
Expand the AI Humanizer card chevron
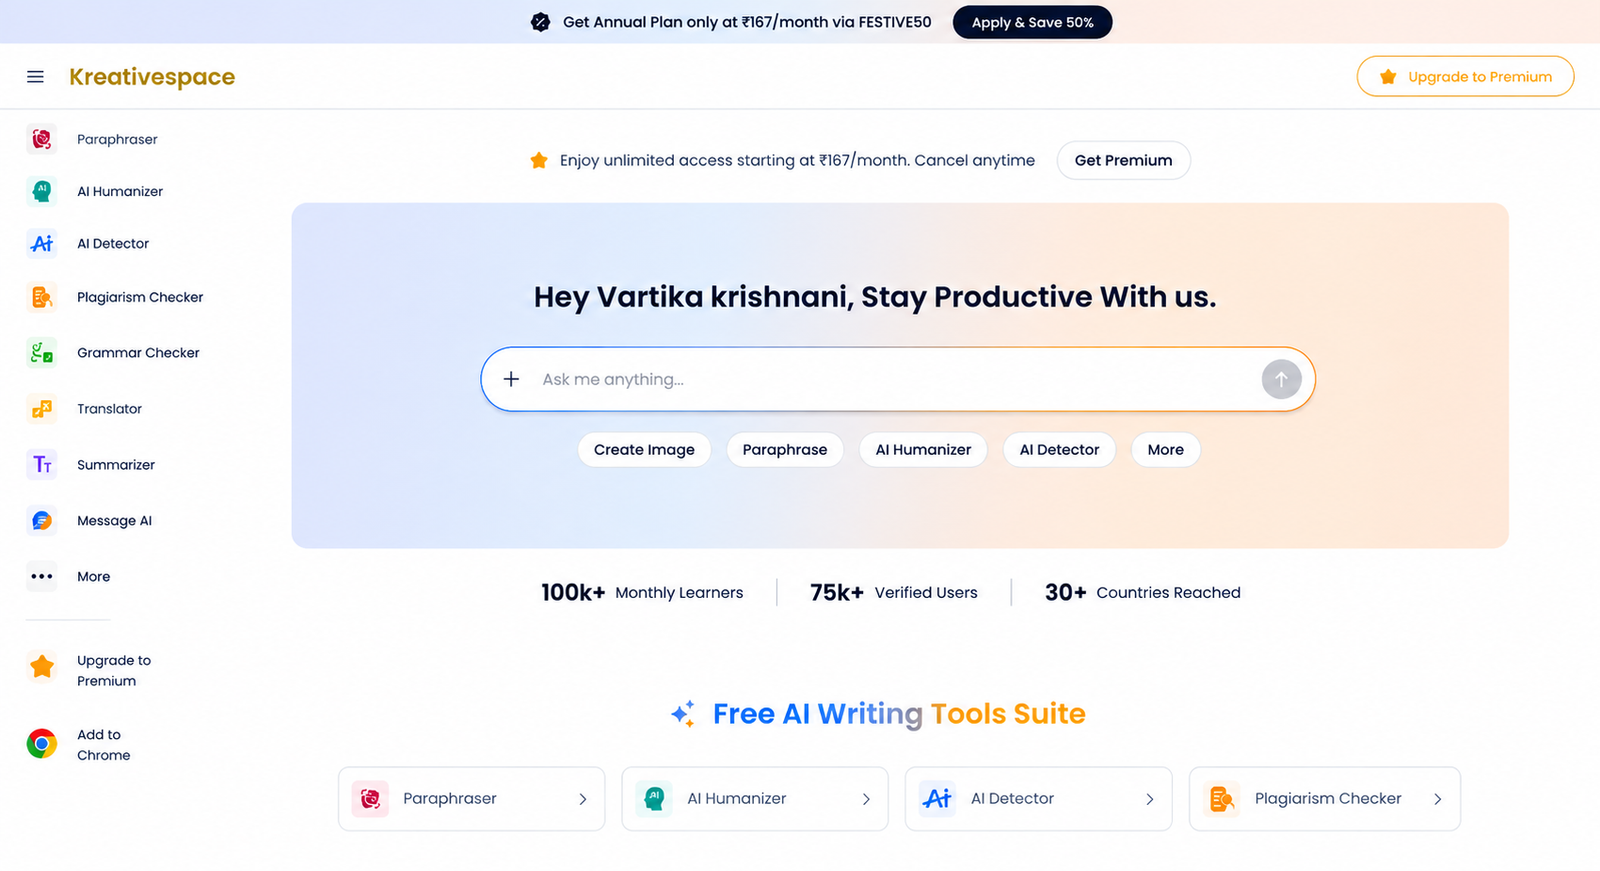tap(866, 799)
